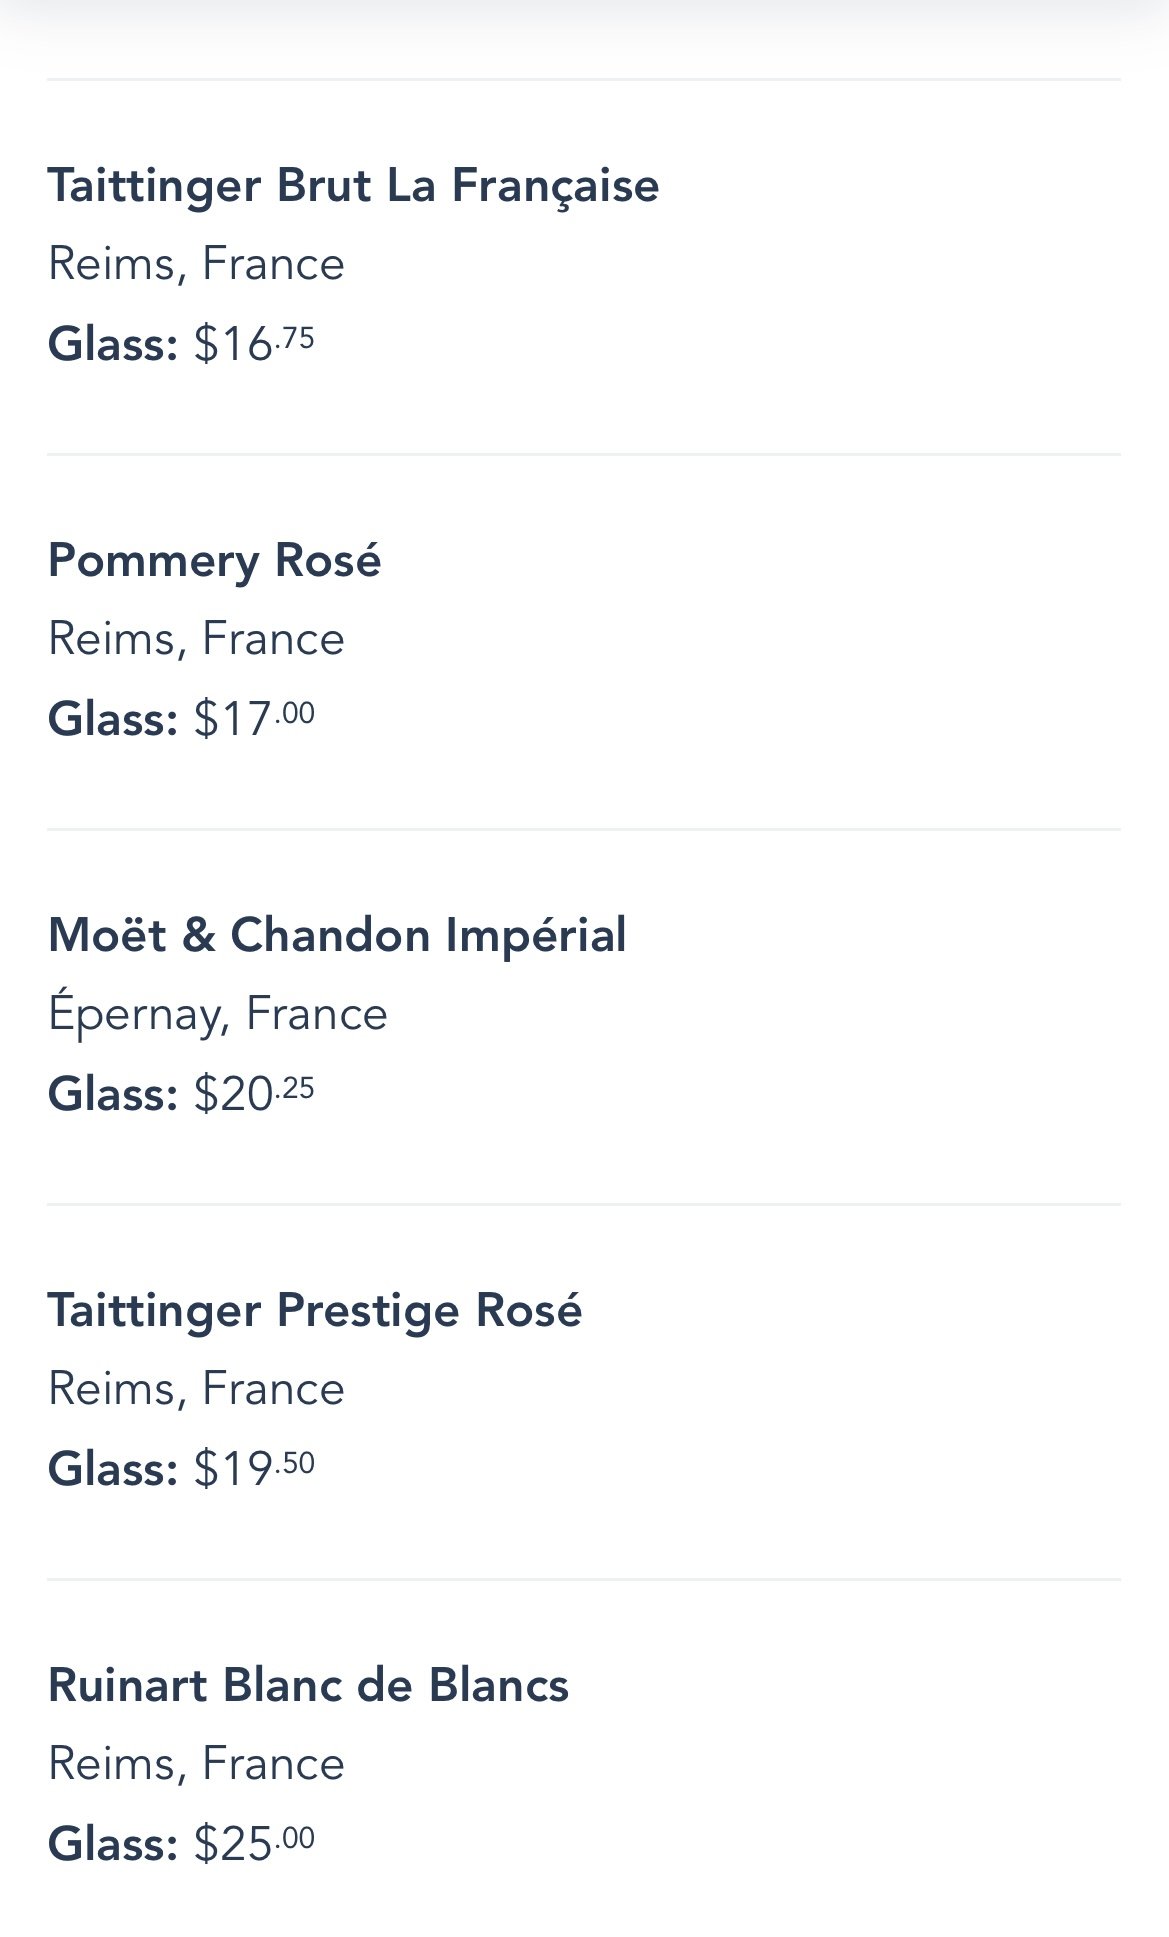
Task: Click the Glass label for Taittinger Prestige Rosé
Action: point(112,1469)
